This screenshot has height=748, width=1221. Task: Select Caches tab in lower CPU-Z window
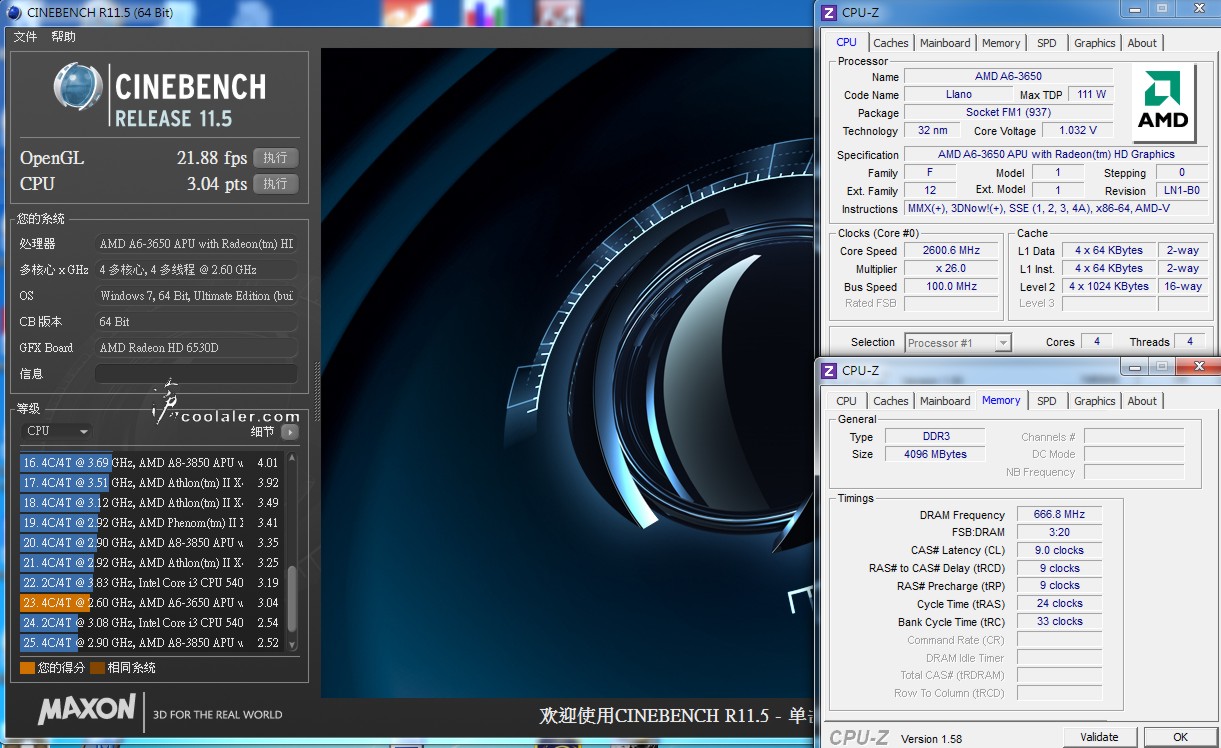891,401
